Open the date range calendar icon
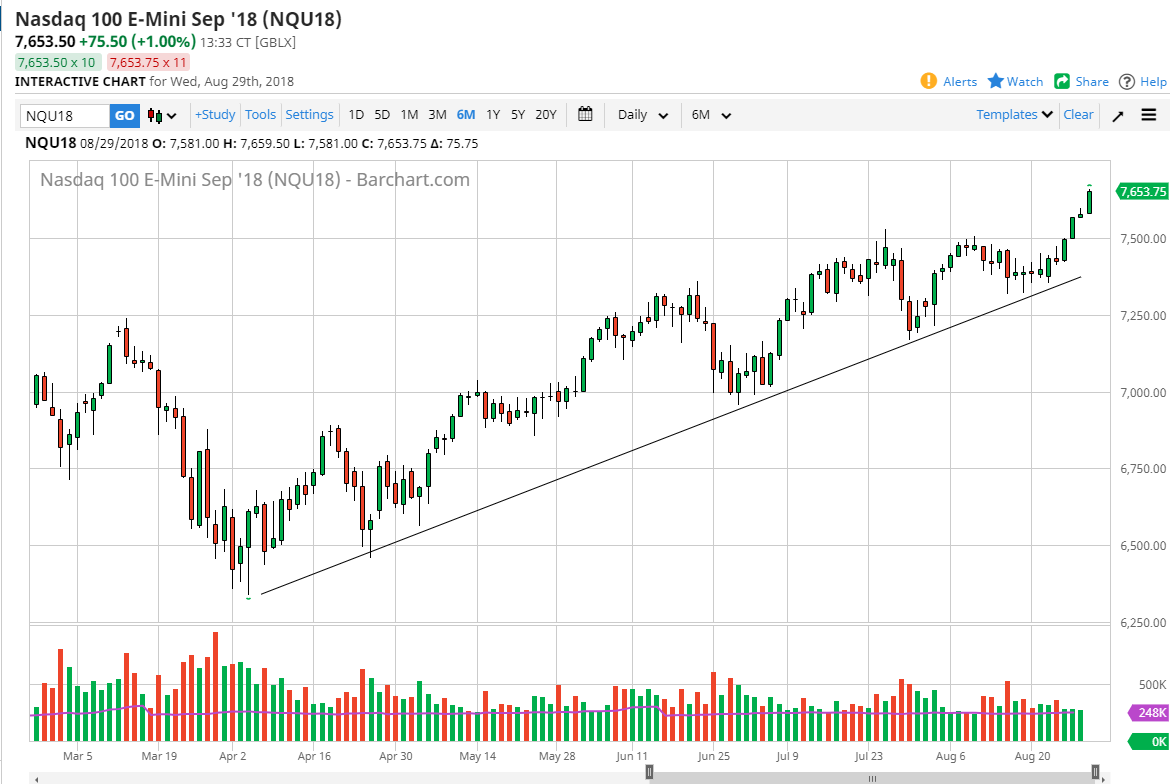The height and width of the screenshot is (784, 1173). click(x=585, y=114)
